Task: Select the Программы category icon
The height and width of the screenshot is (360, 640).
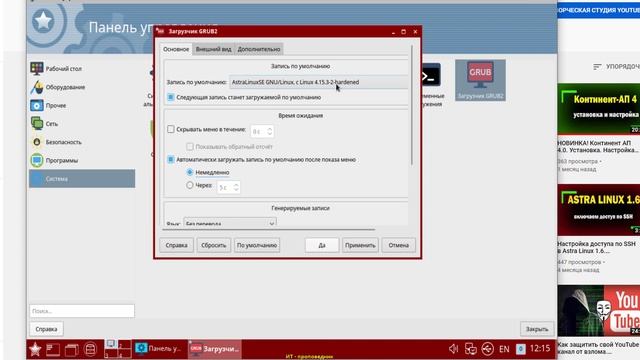Action: click(36, 160)
